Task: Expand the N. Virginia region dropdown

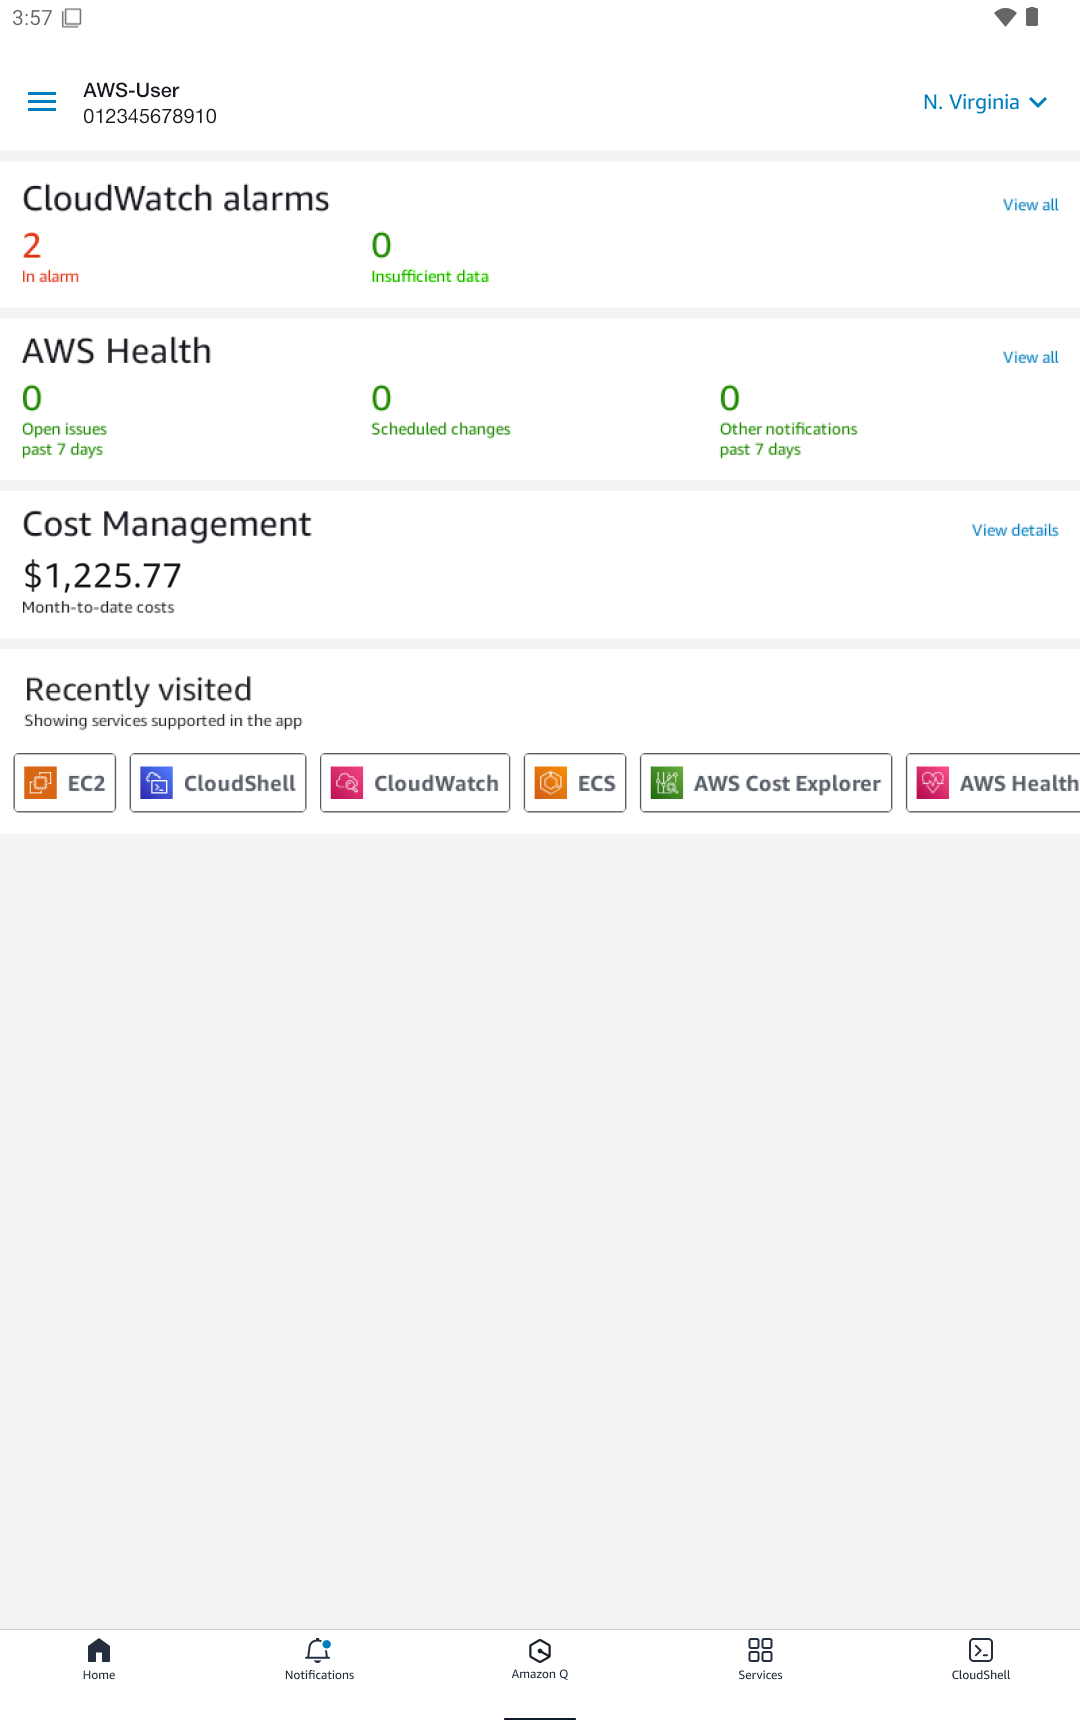Action: click(x=985, y=102)
